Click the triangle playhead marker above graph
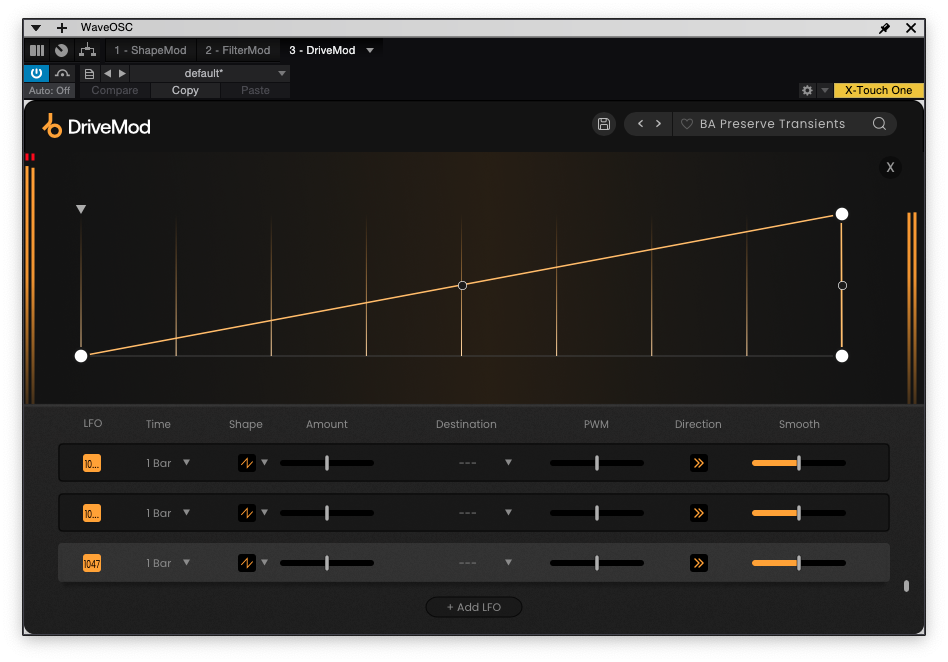Viewport: 948px width, 662px height. [81, 209]
